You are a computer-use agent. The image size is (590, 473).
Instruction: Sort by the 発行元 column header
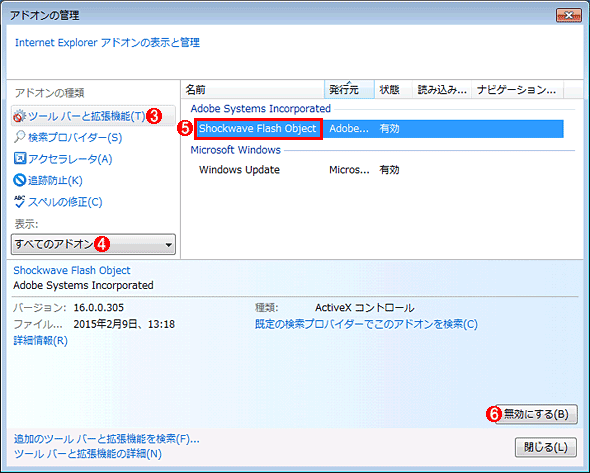point(349,90)
